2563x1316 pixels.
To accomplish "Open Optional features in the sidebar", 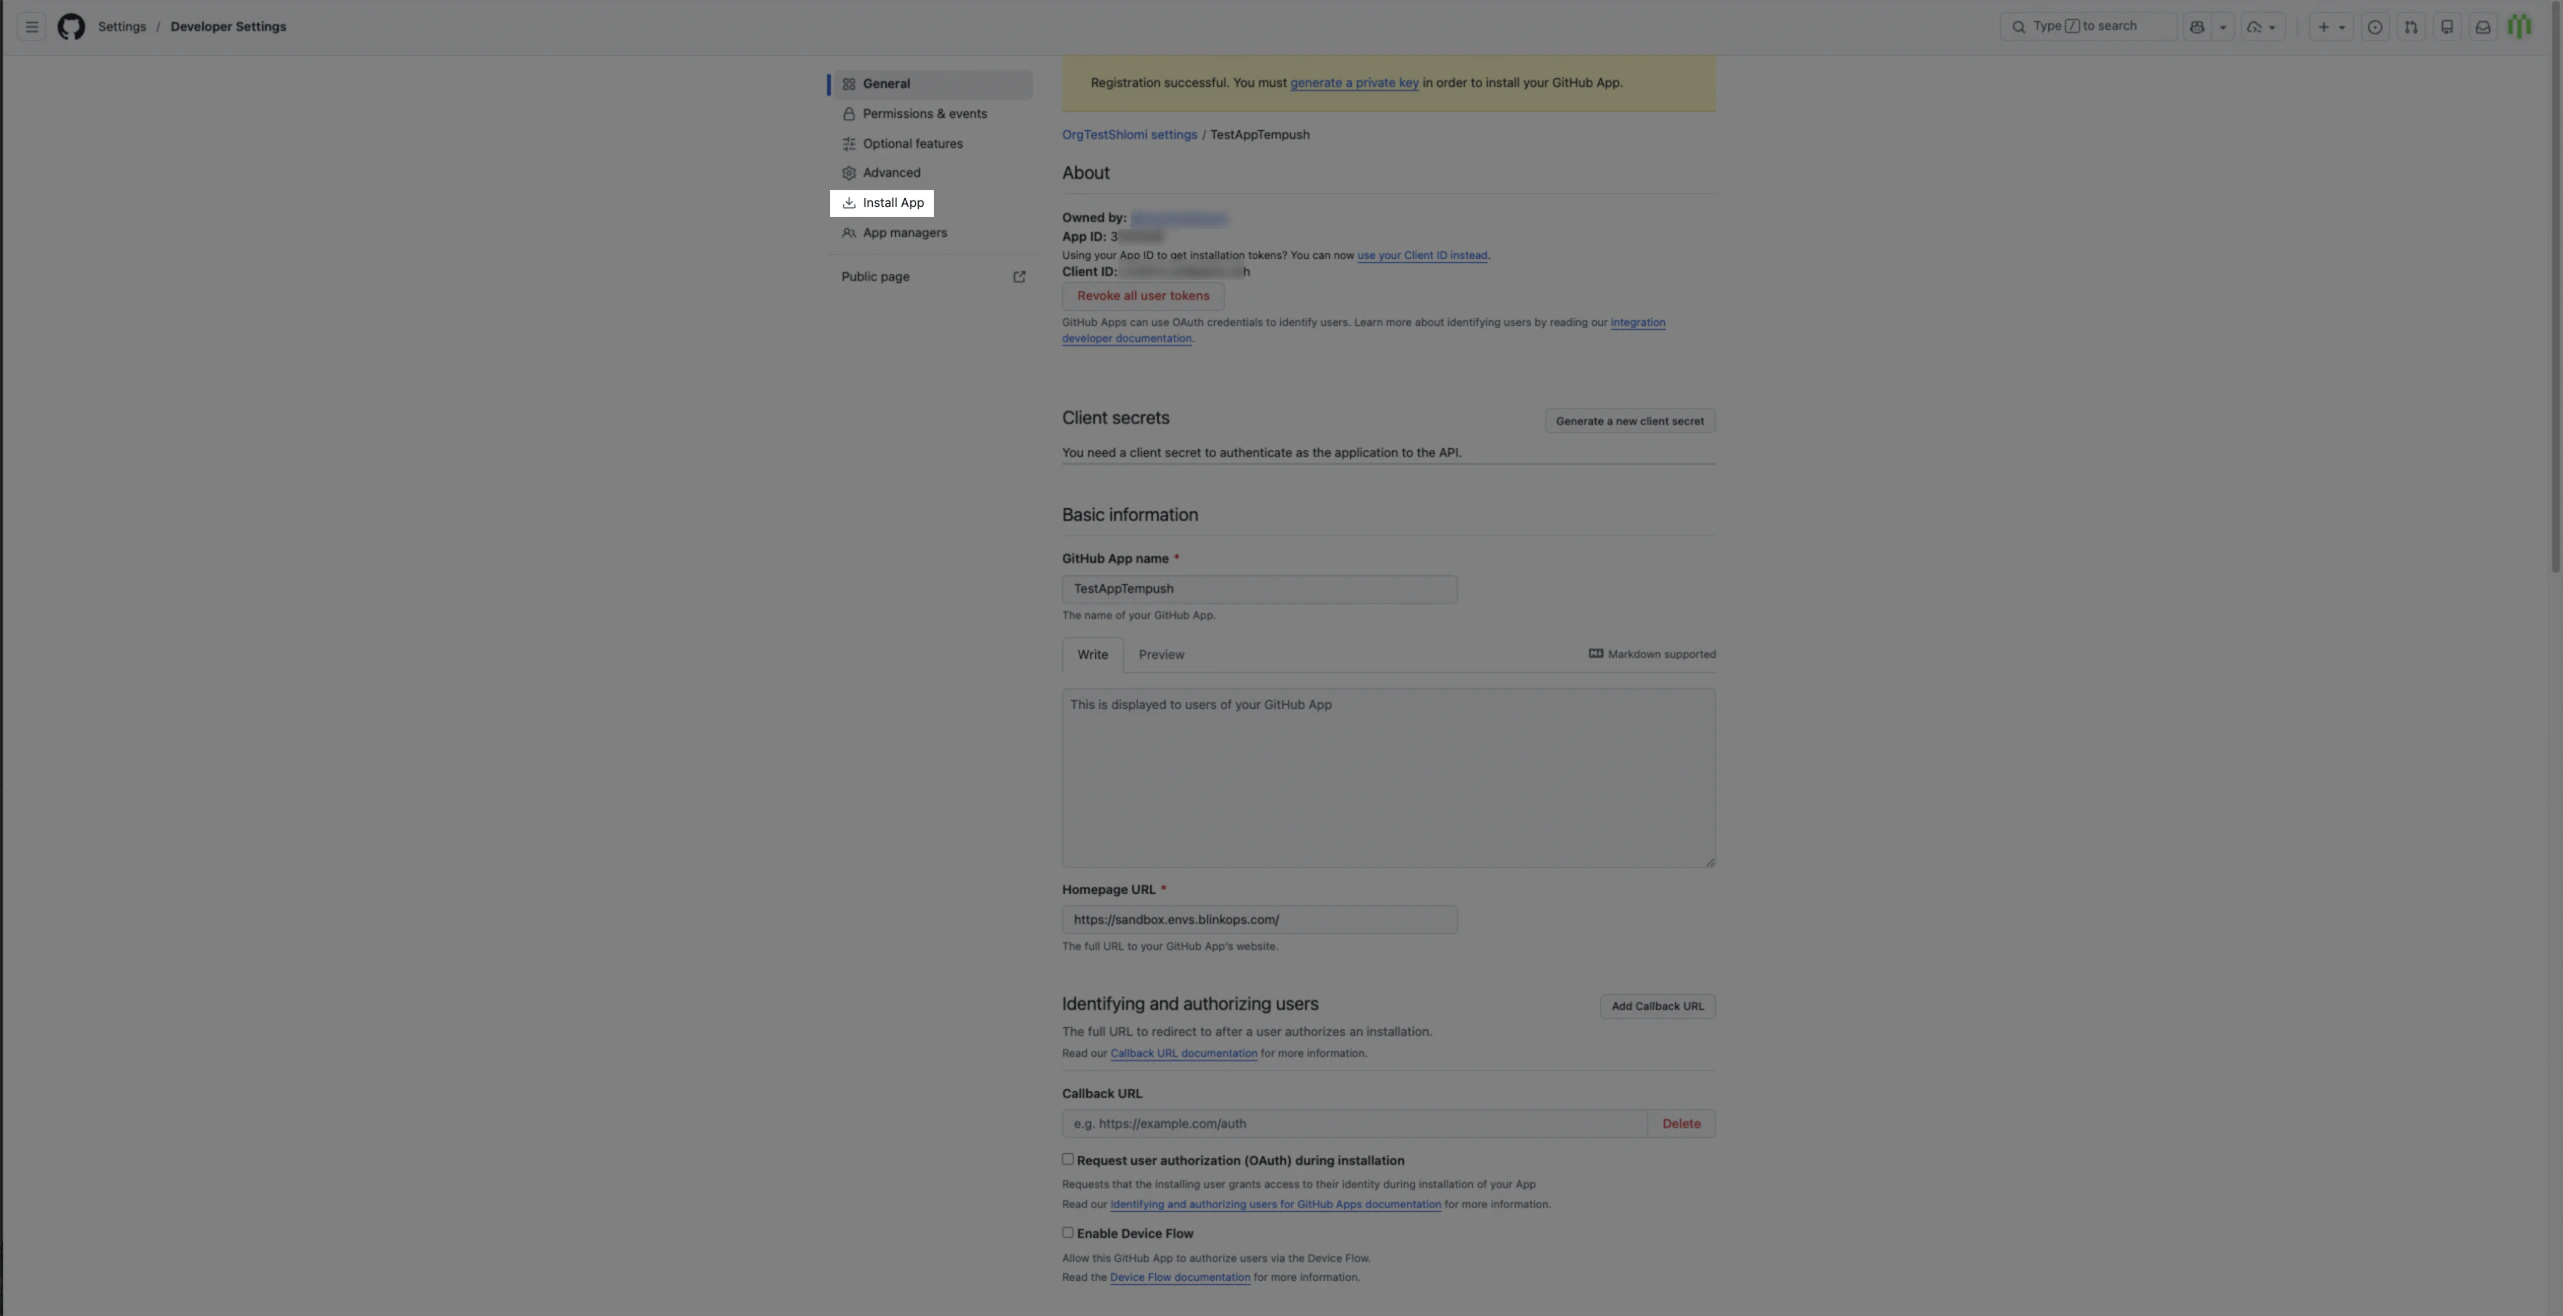I will click(933, 144).
